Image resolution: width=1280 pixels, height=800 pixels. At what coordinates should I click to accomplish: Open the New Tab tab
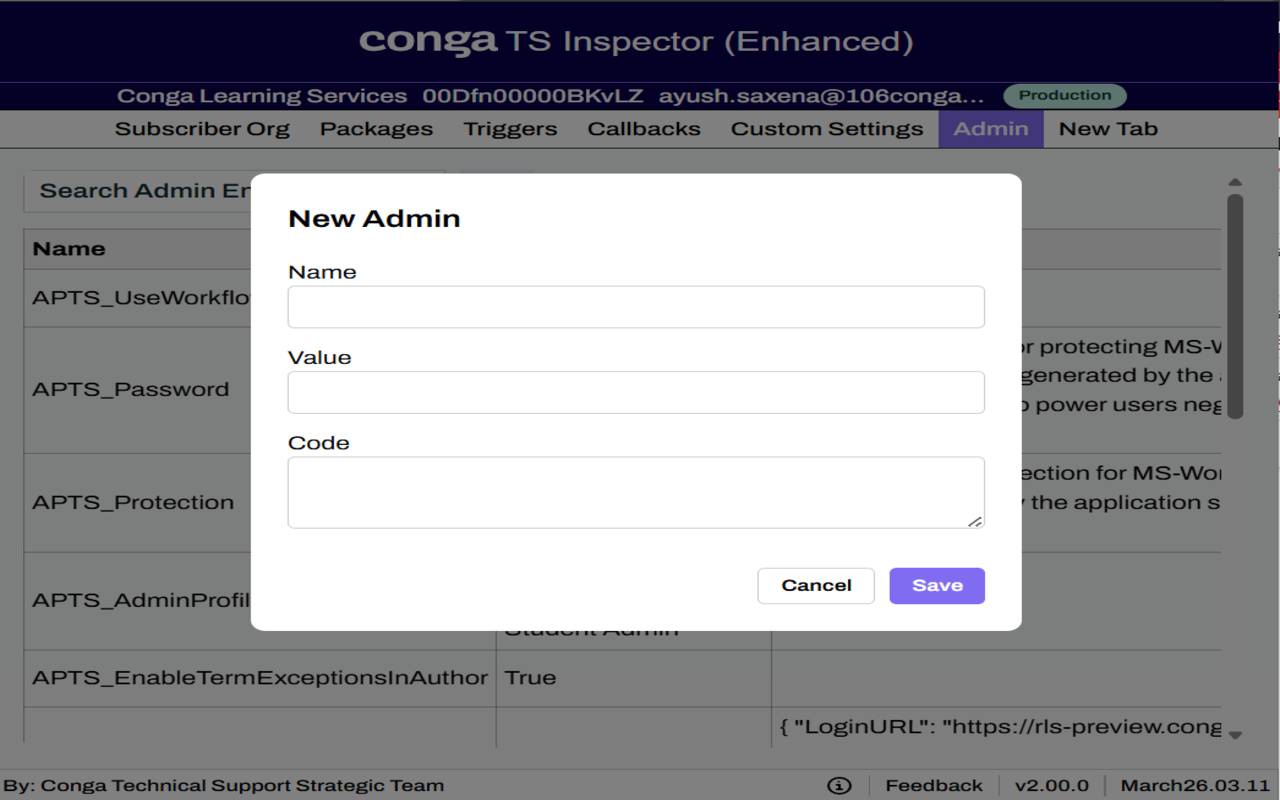(x=1108, y=129)
